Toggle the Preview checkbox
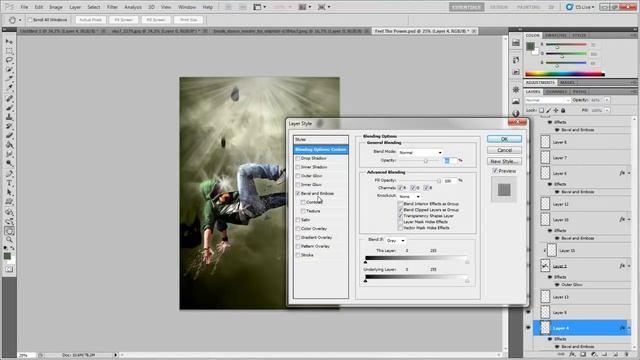 [x=495, y=171]
